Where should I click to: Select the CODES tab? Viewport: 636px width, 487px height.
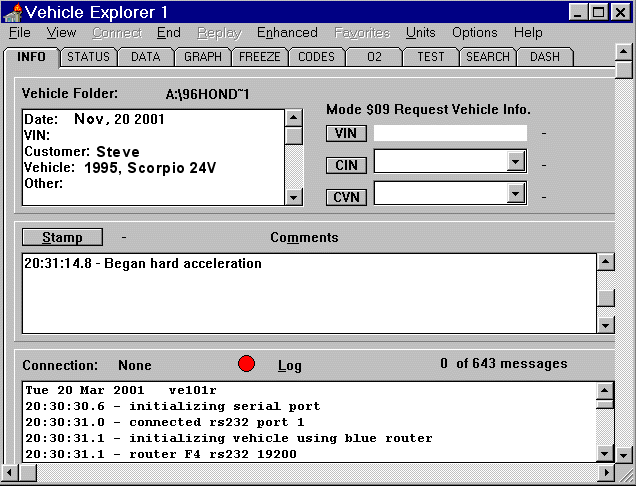317,57
